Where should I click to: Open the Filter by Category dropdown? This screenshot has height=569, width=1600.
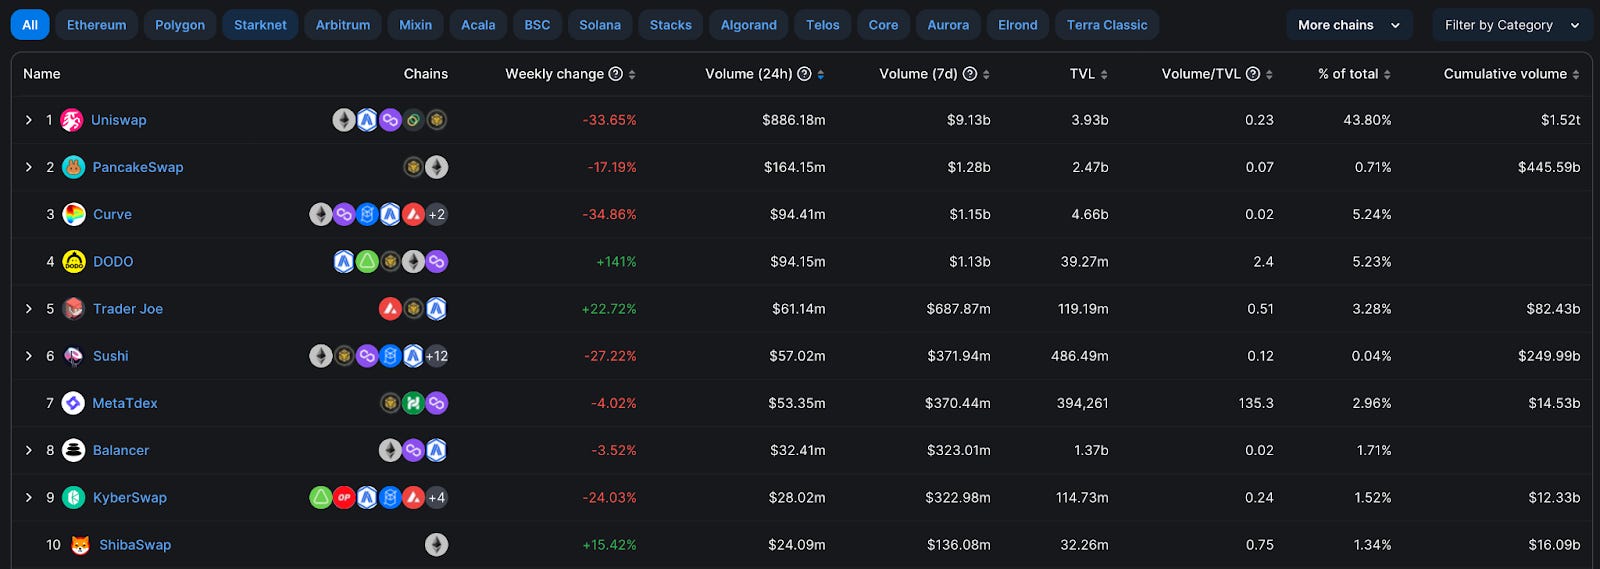(1512, 25)
